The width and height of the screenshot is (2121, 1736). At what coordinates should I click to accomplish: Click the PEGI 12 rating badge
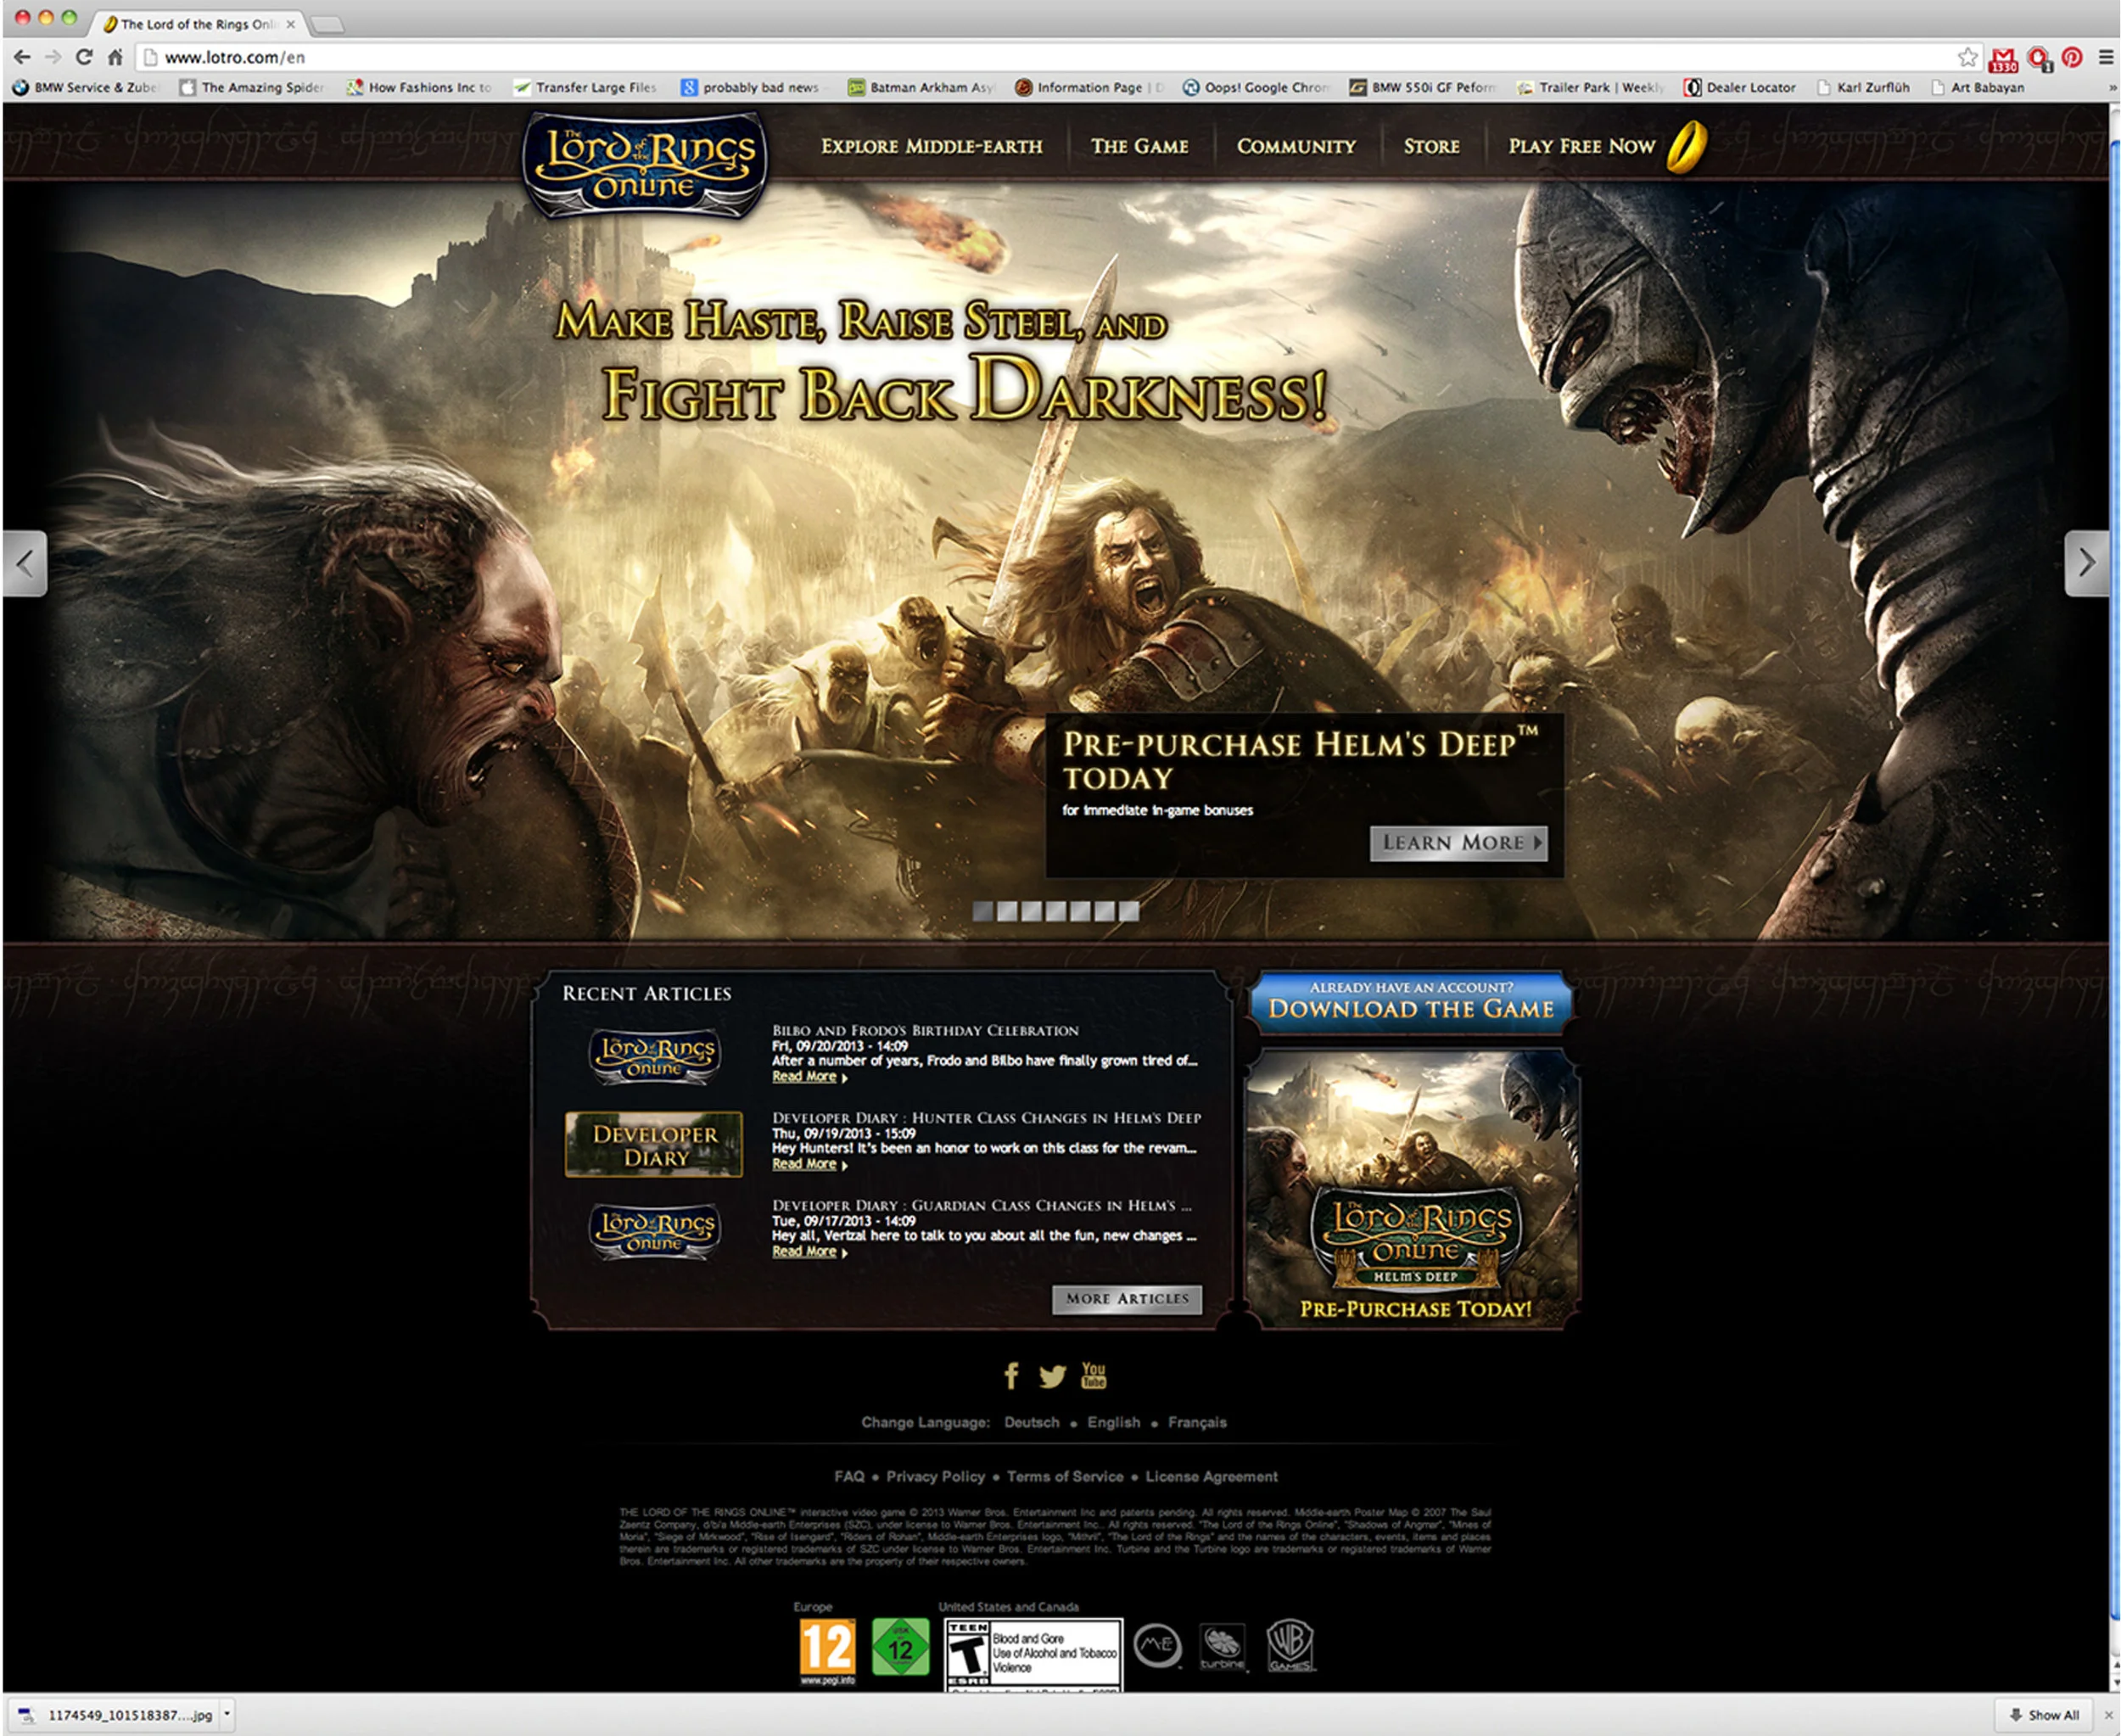coord(827,1652)
